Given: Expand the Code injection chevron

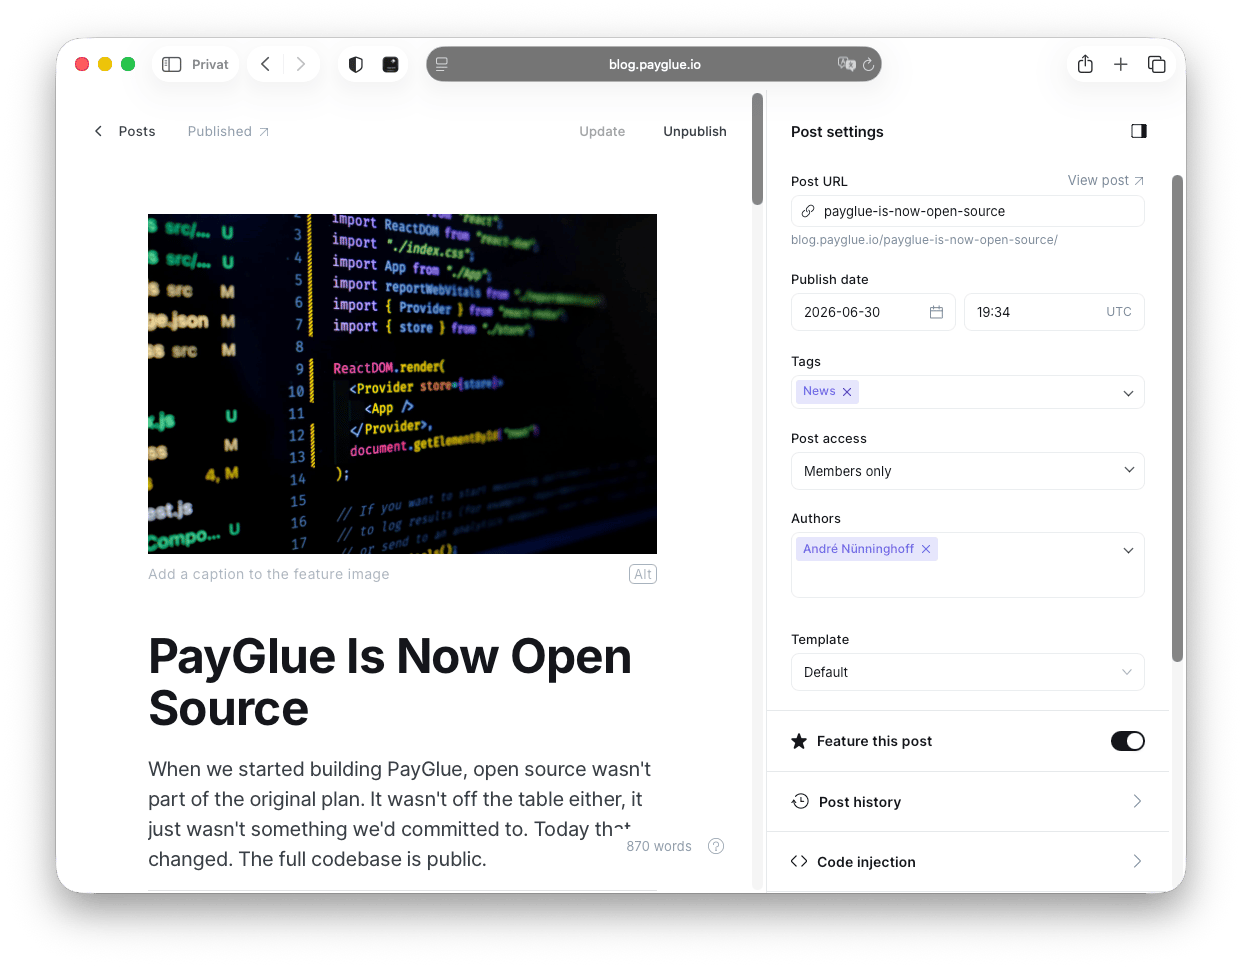Looking at the screenshot, I should click(x=1137, y=861).
